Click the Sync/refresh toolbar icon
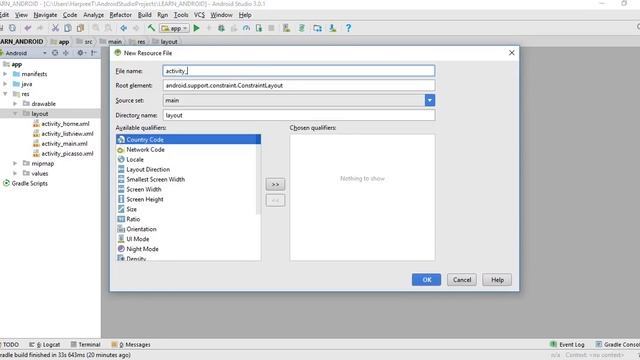The image size is (640, 360). 13,28
